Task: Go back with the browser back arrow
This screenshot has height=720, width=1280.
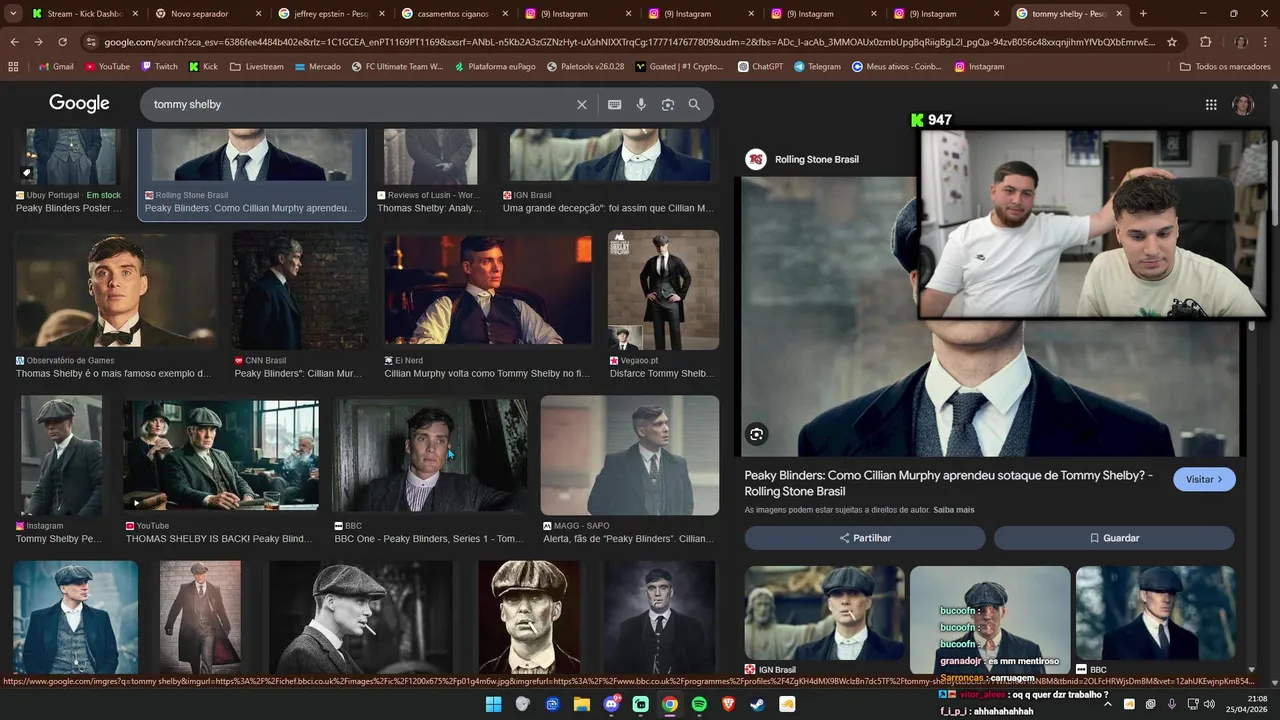Action: (14, 42)
